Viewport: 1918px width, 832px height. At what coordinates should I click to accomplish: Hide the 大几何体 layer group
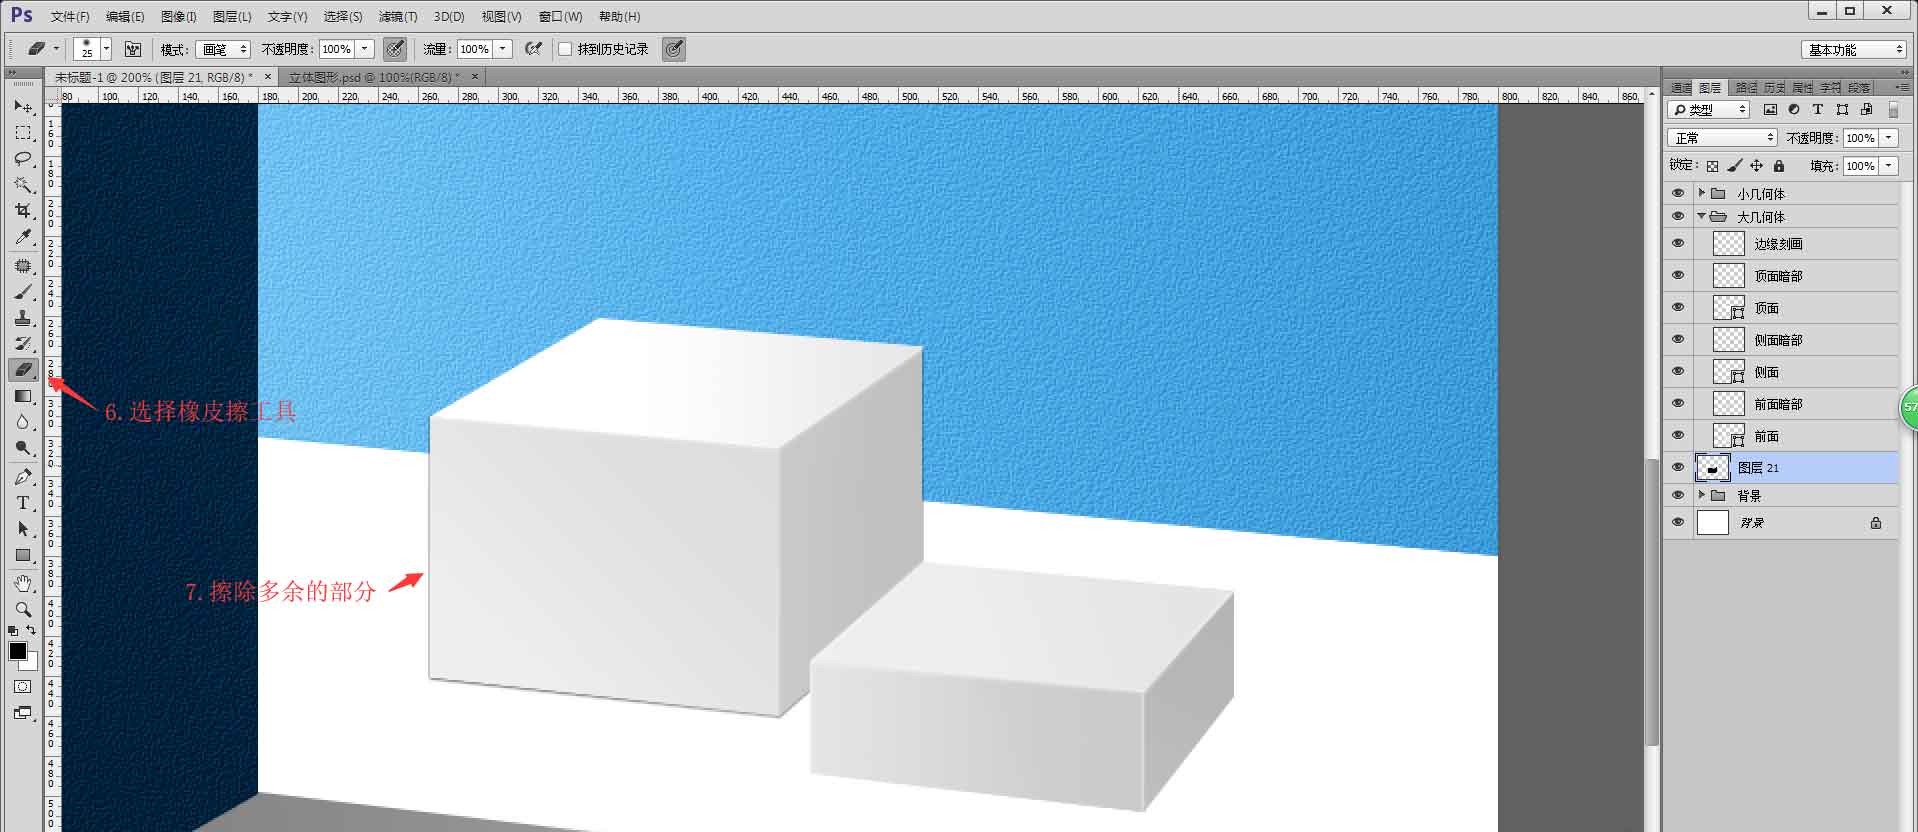1678,216
